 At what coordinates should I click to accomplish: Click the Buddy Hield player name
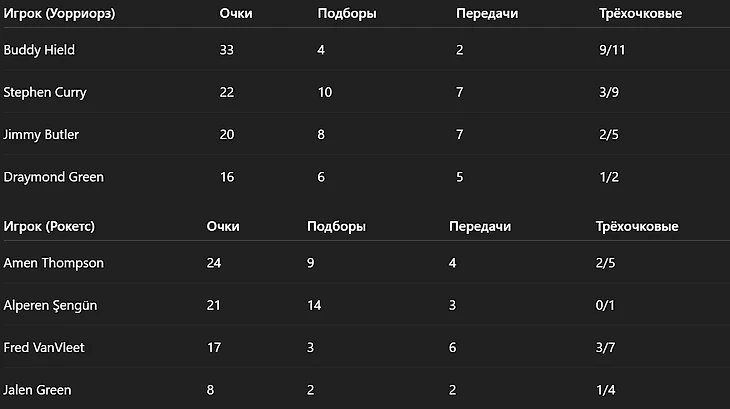click(40, 49)
